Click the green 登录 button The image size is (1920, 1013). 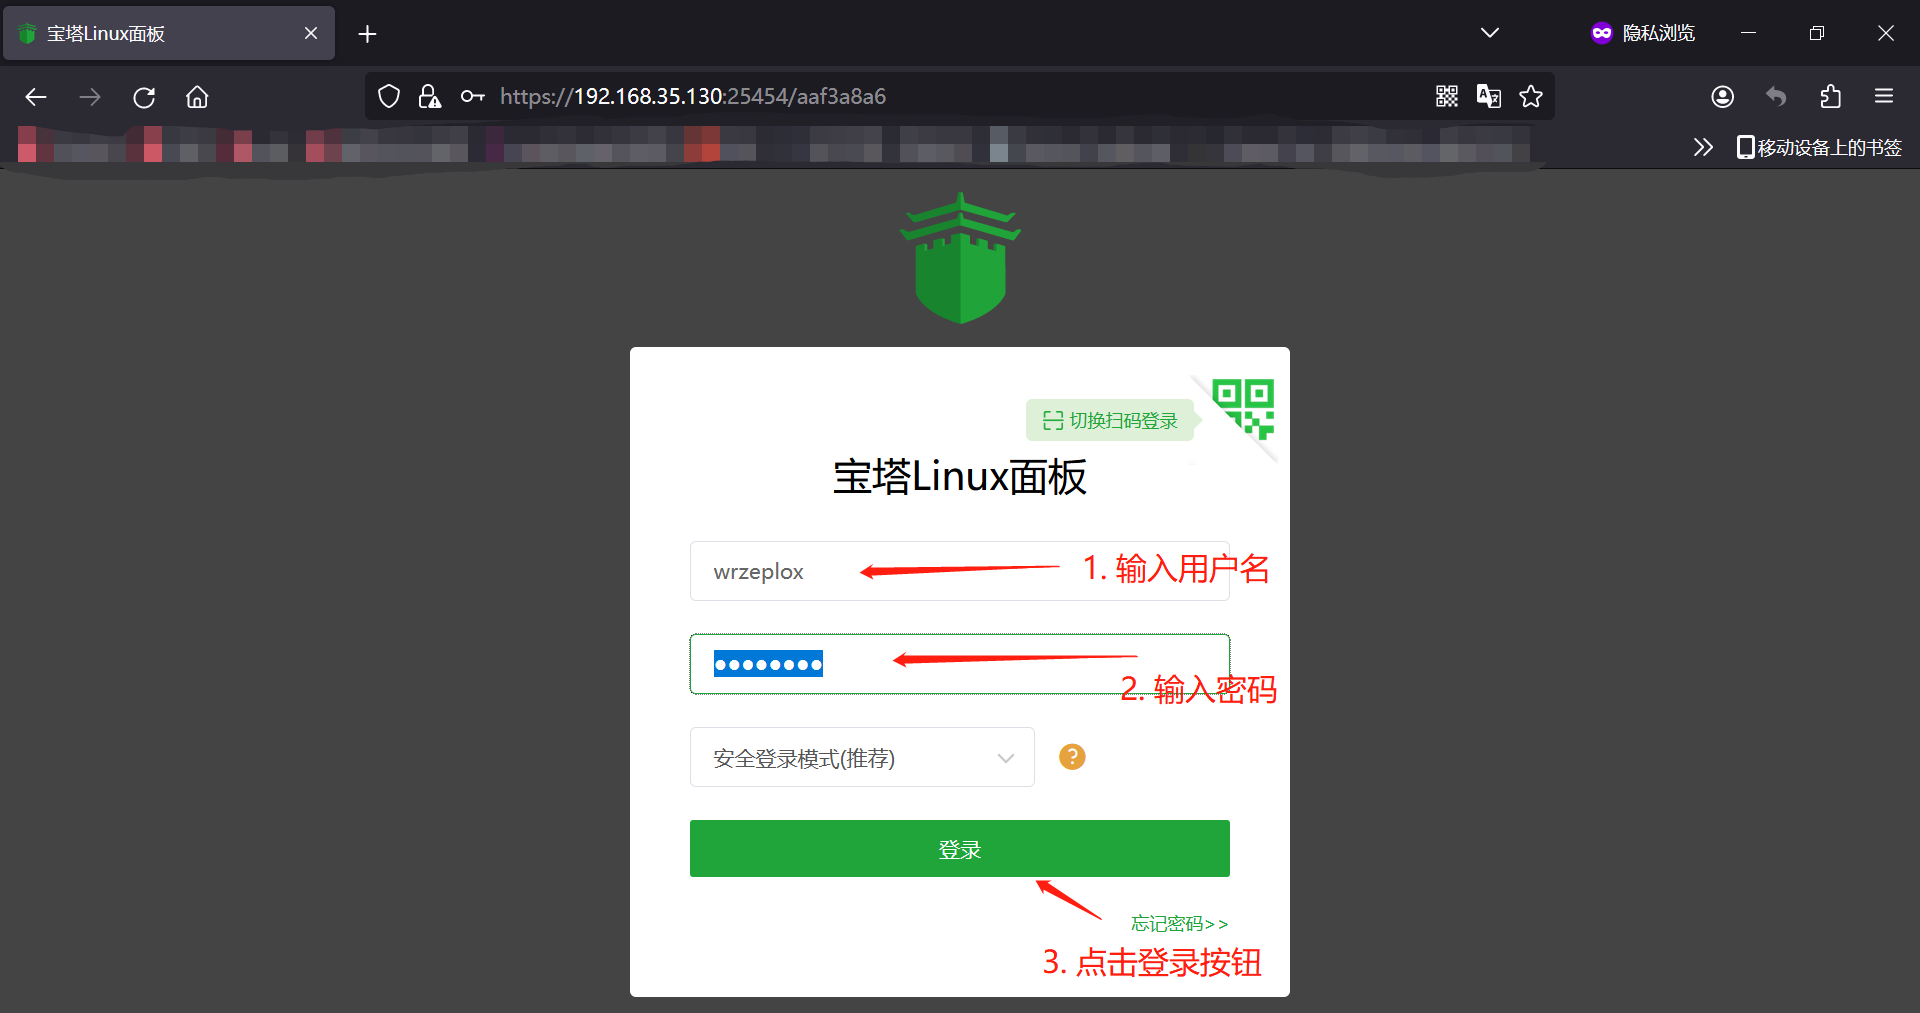coord(959,848)
